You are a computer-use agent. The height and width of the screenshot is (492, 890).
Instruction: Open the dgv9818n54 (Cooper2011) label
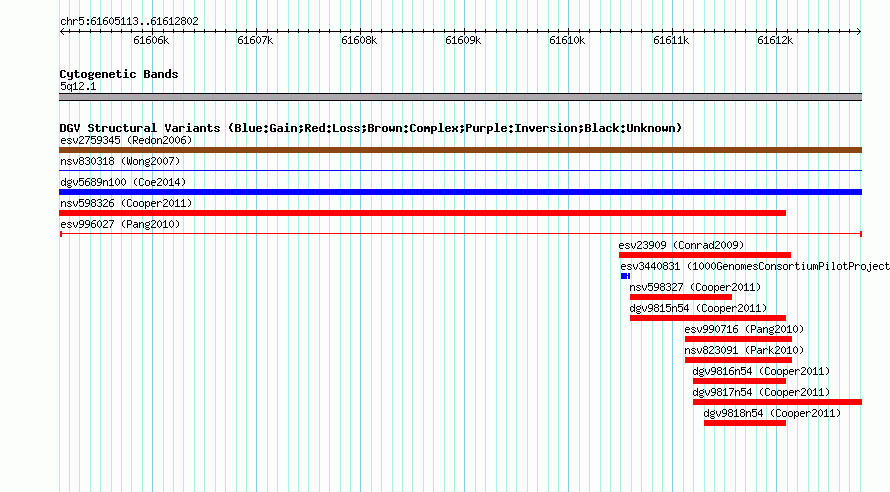point(772,413)
